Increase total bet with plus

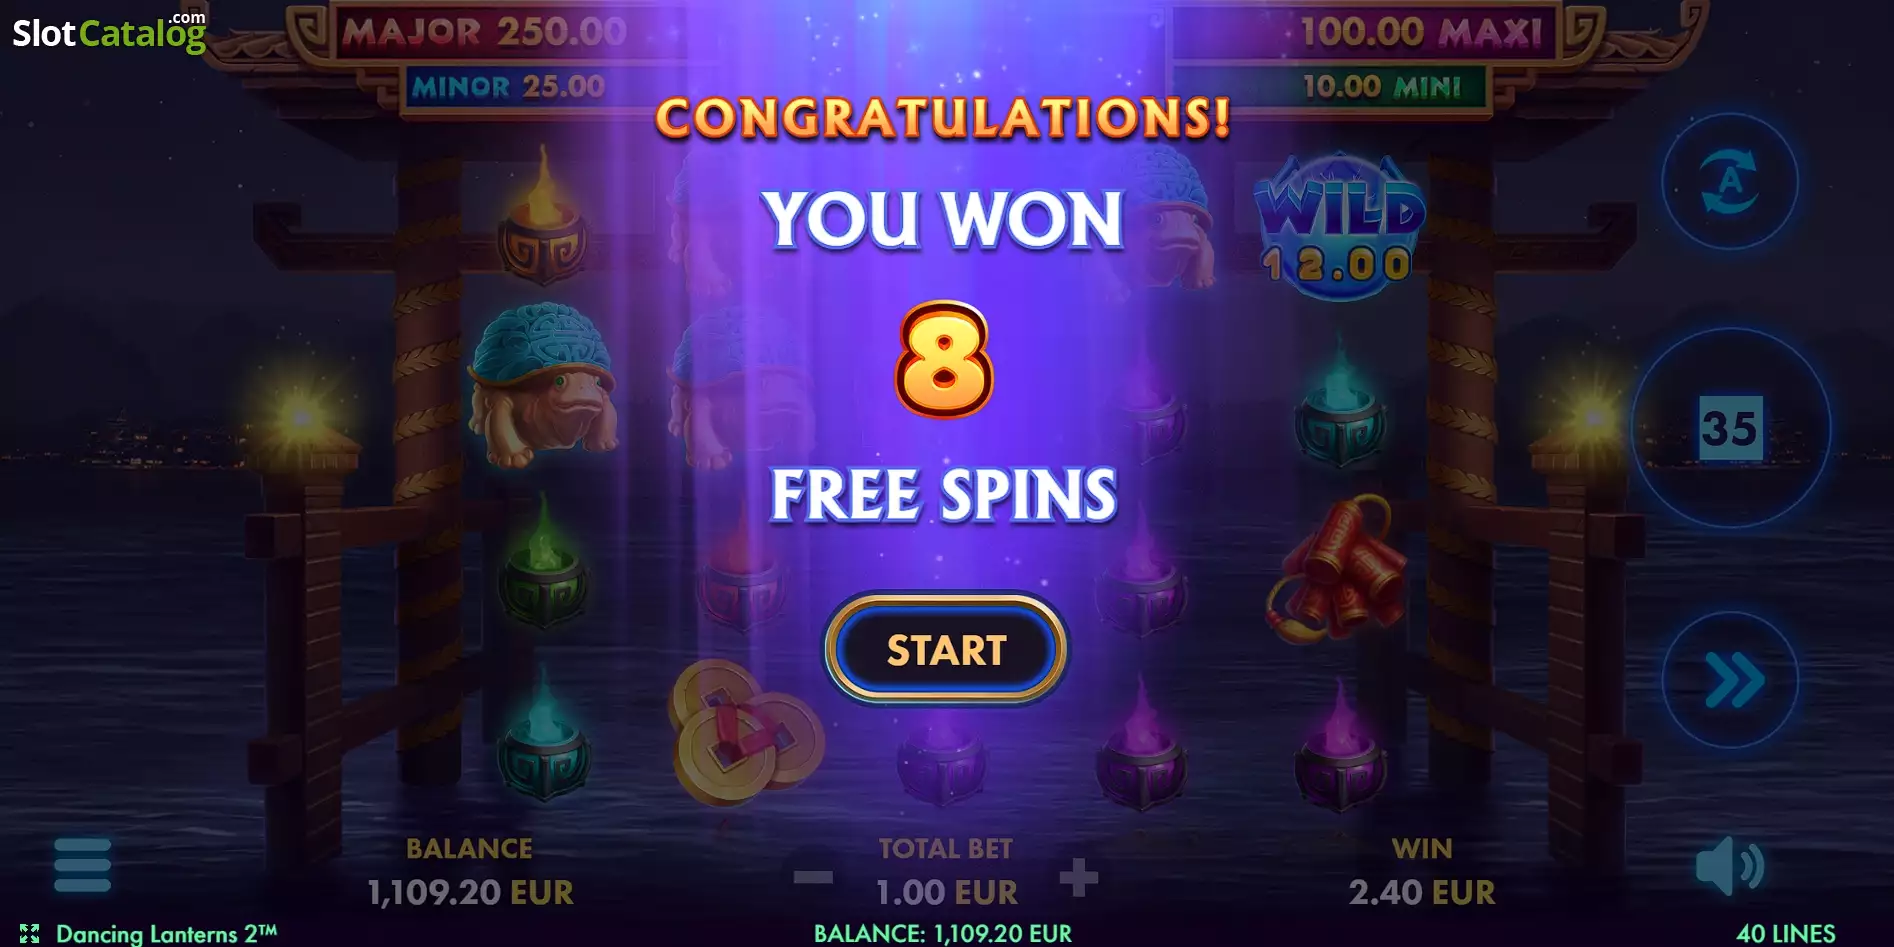[x=1078, y=878]
